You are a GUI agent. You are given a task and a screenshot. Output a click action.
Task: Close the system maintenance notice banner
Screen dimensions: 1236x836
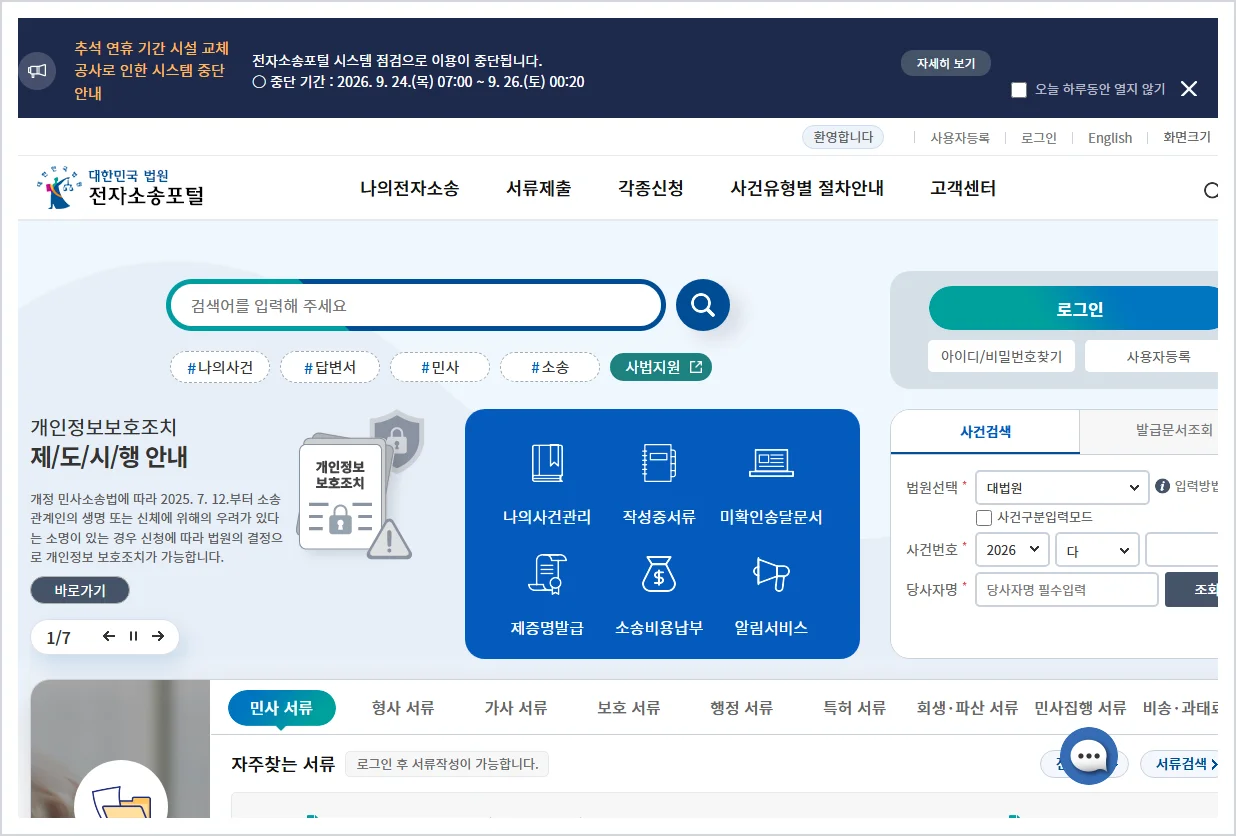tap(1189, 89)
